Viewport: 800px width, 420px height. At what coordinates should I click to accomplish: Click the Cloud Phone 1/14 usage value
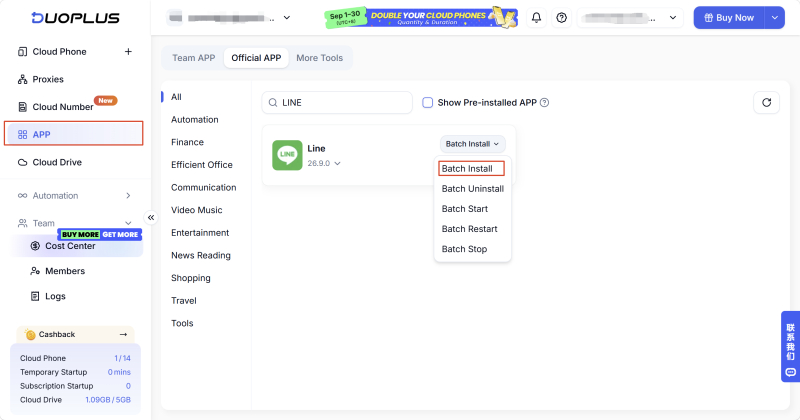[x=122, y=358]
